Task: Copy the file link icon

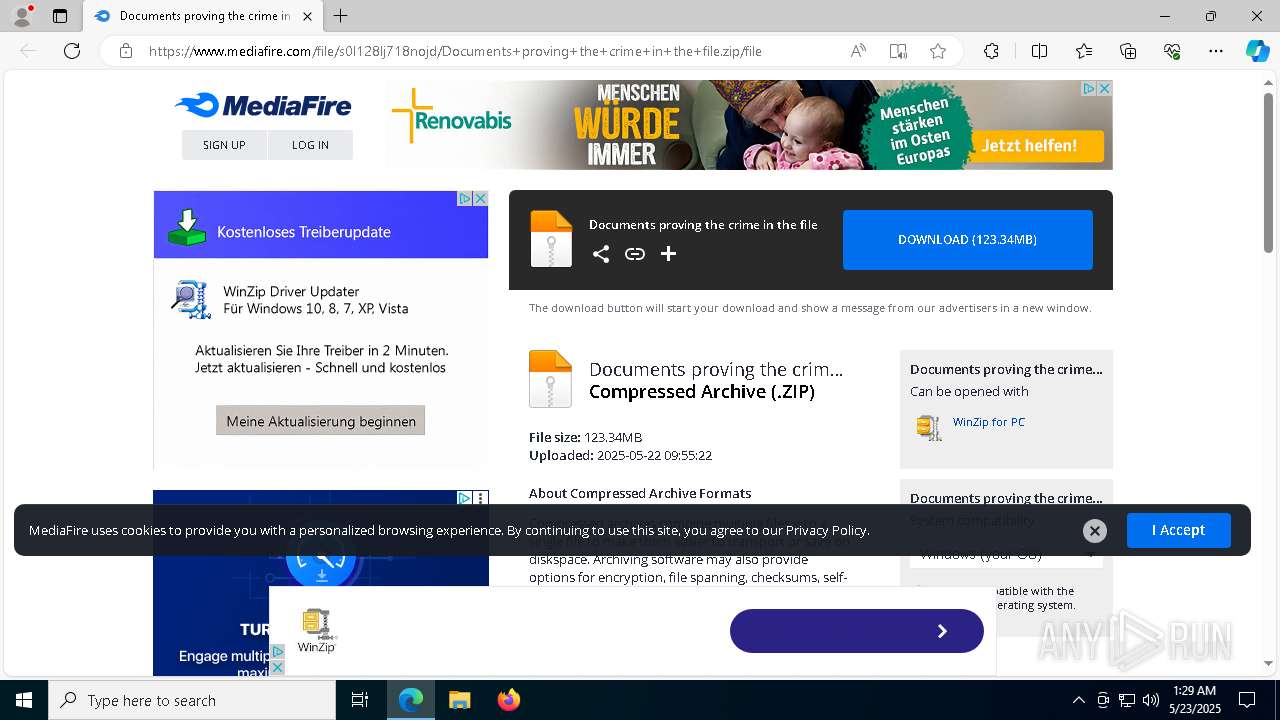Action: click(x=635, y=254)
